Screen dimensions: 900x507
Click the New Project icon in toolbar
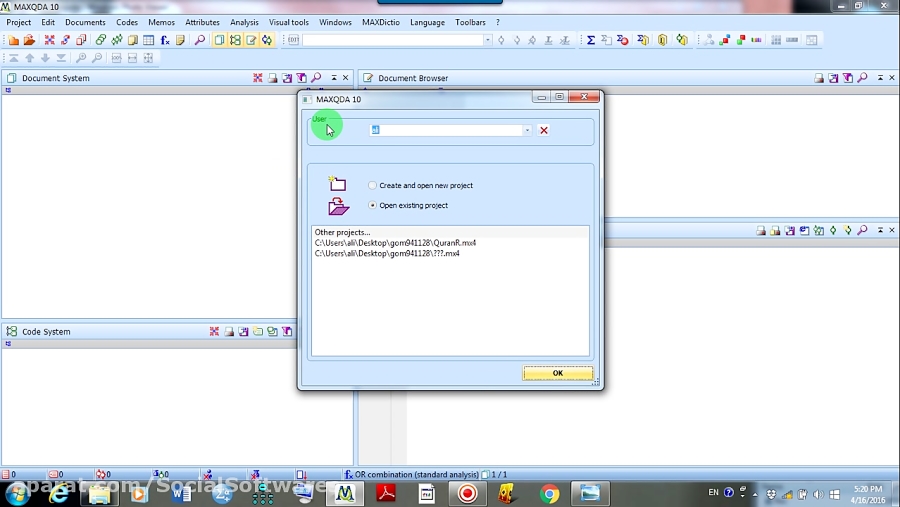pos(13,40)
